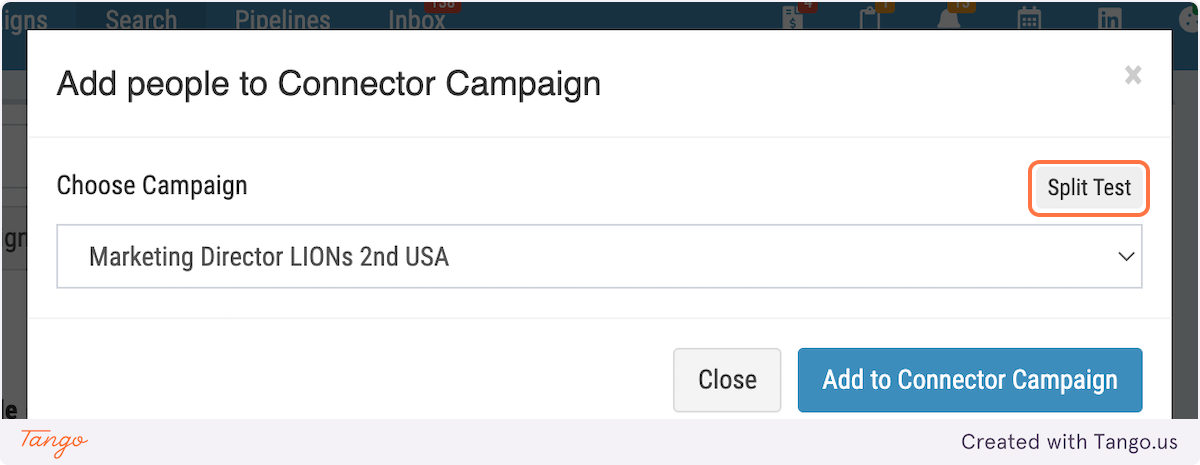1200x465 pixels.
Task: Open the bell notifications icon
Action: [948, 18]
